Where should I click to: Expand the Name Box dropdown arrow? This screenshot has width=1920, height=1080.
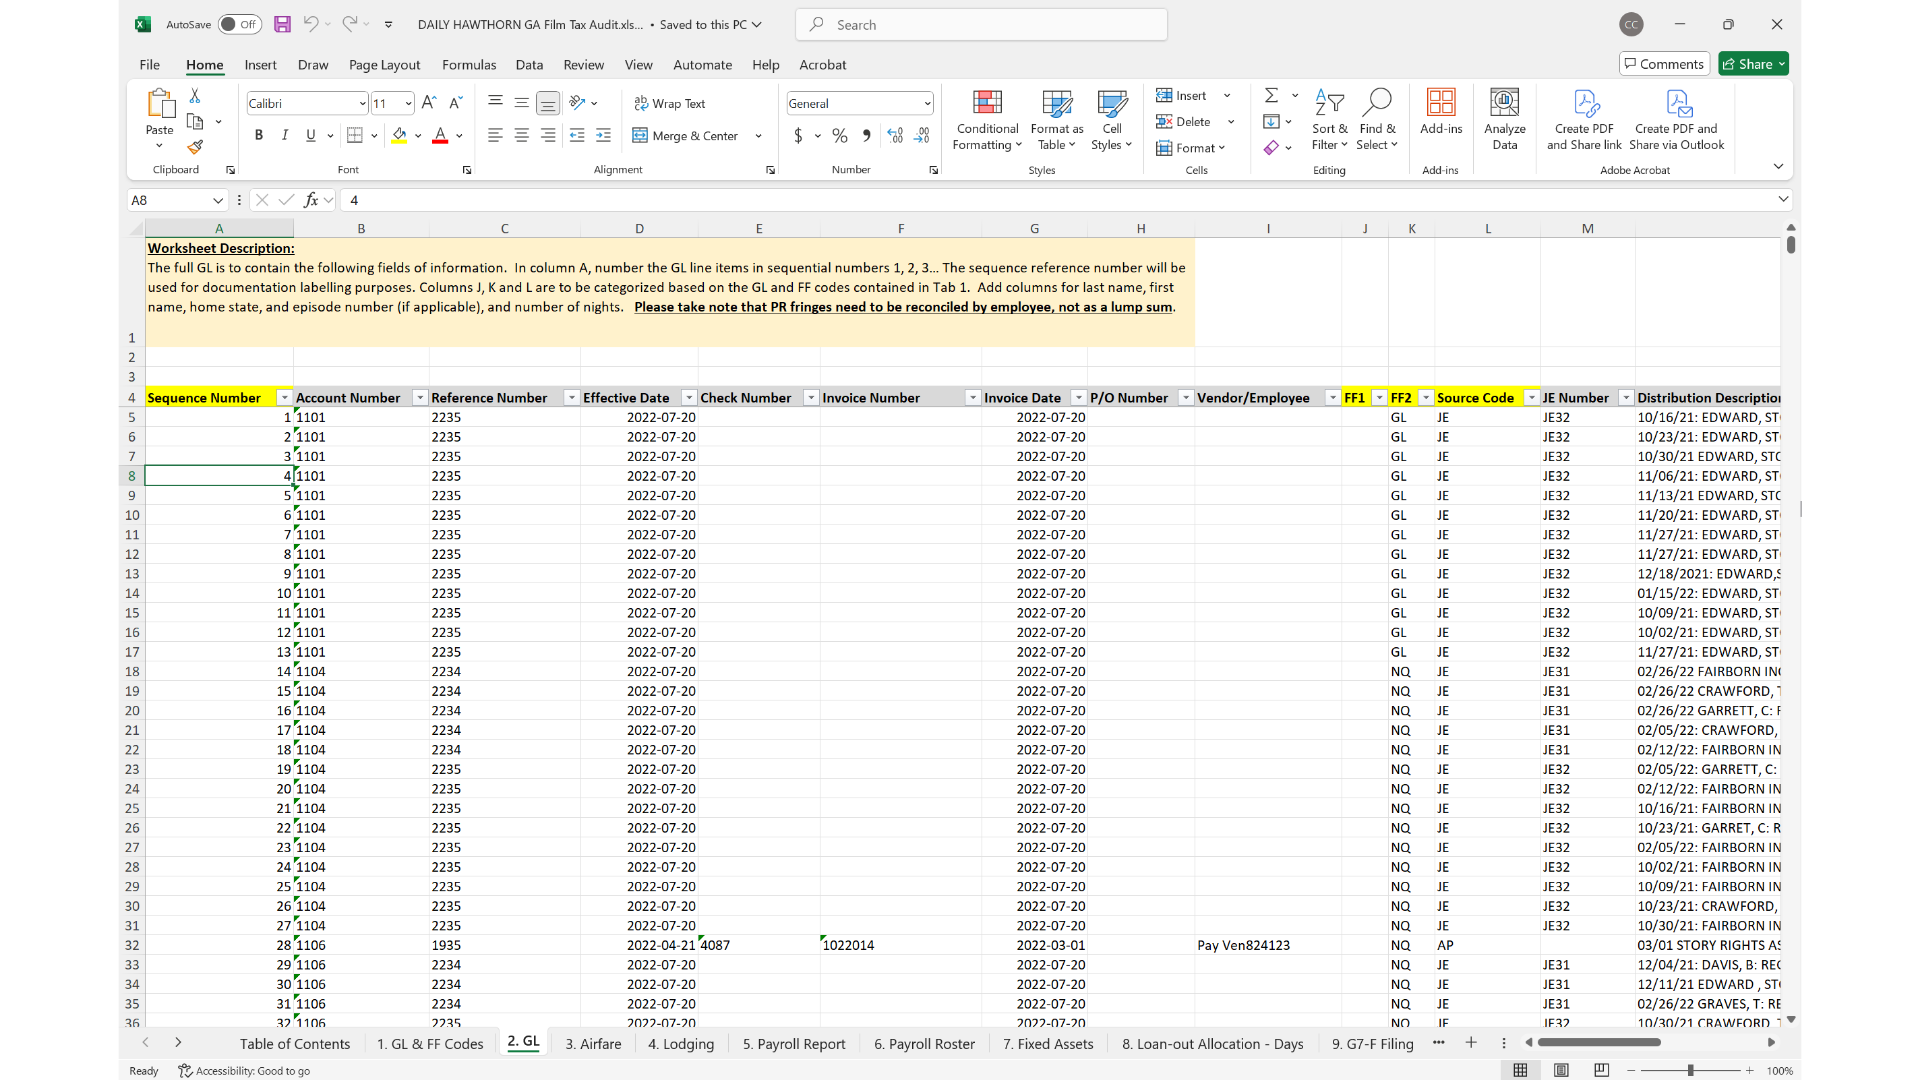tap(217, 200)
